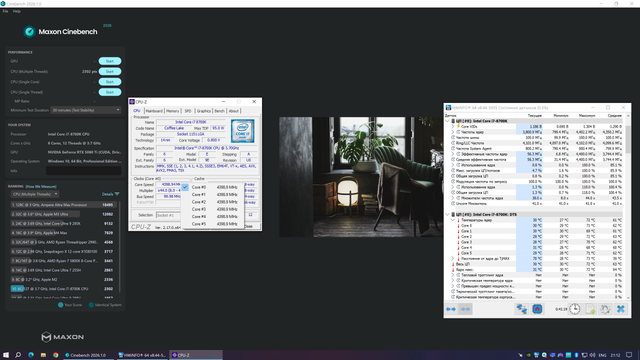Toggle the ranking Details expander
640x360 pixels.
[x=111, y=194]
